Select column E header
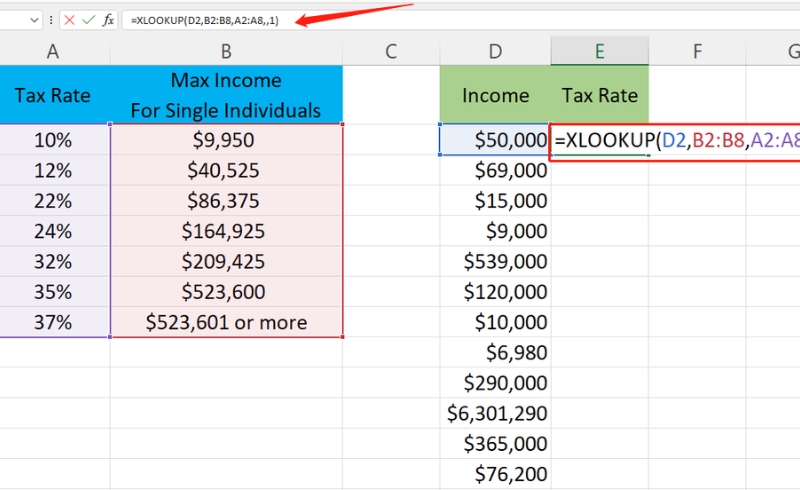The width and height of the screenshot is (800, 490). click(x=599, y=52)
